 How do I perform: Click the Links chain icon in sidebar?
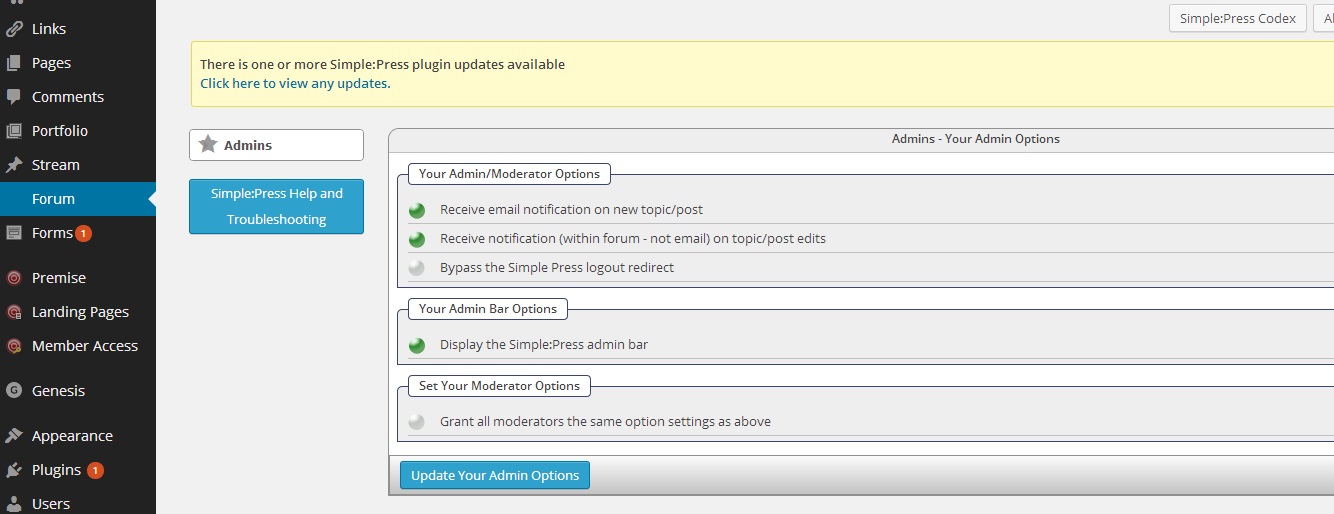click(14, 29)
